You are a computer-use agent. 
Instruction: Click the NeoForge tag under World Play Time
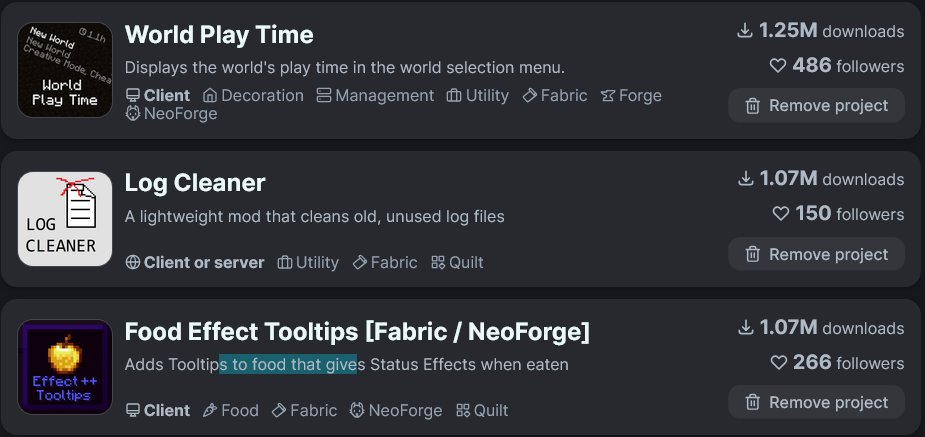(171, 114)
